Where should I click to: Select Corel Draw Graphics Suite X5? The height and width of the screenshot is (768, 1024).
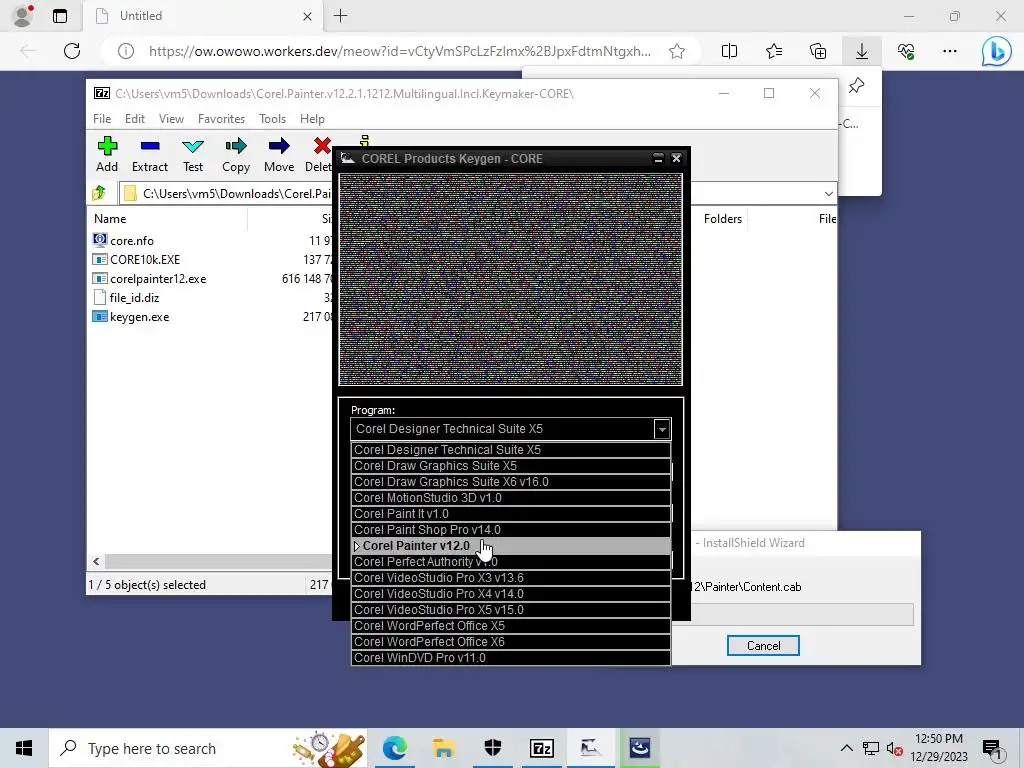pos(511,466)
